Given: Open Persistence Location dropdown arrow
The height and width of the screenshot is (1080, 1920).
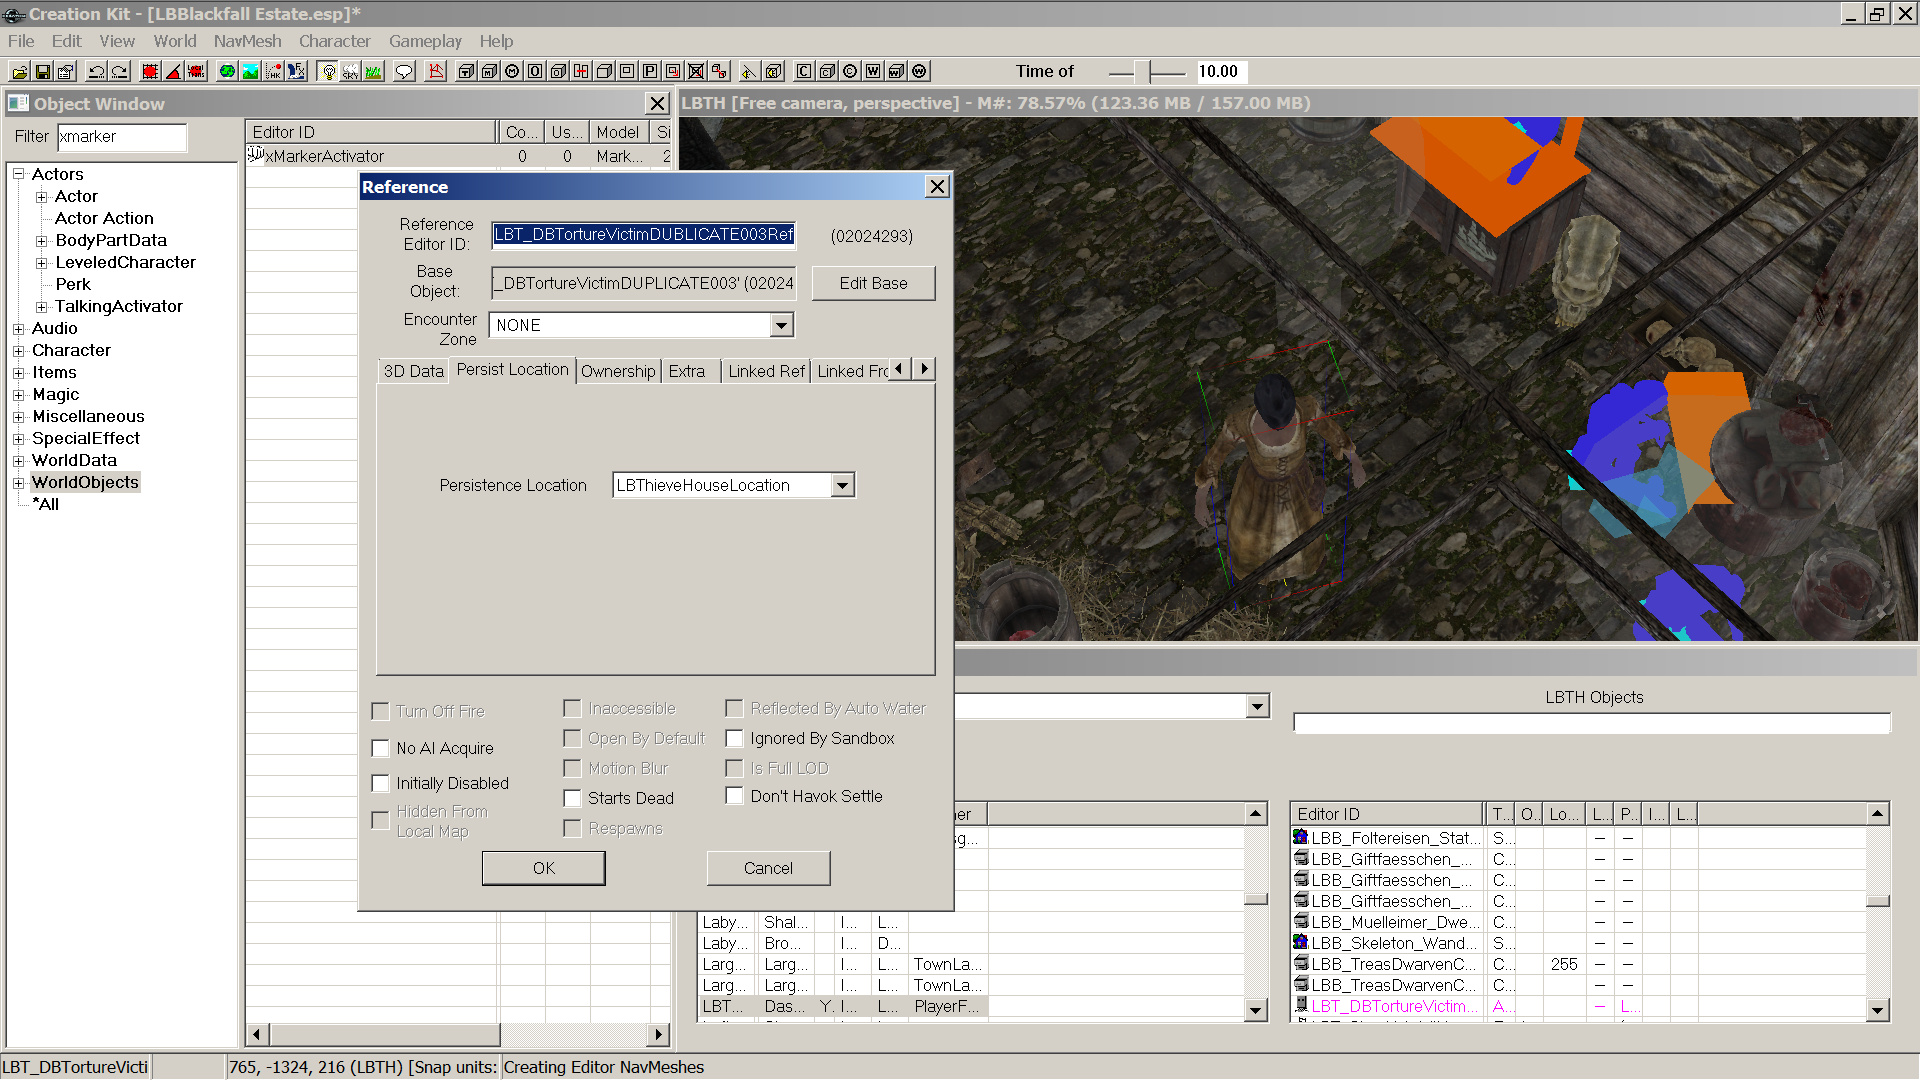Looking at the screenshot, I should click(843, 485).
